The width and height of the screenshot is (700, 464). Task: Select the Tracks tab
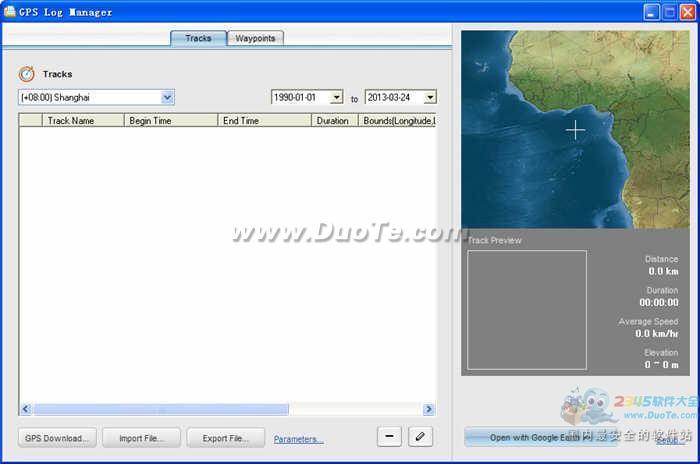(x=198, y=38)
